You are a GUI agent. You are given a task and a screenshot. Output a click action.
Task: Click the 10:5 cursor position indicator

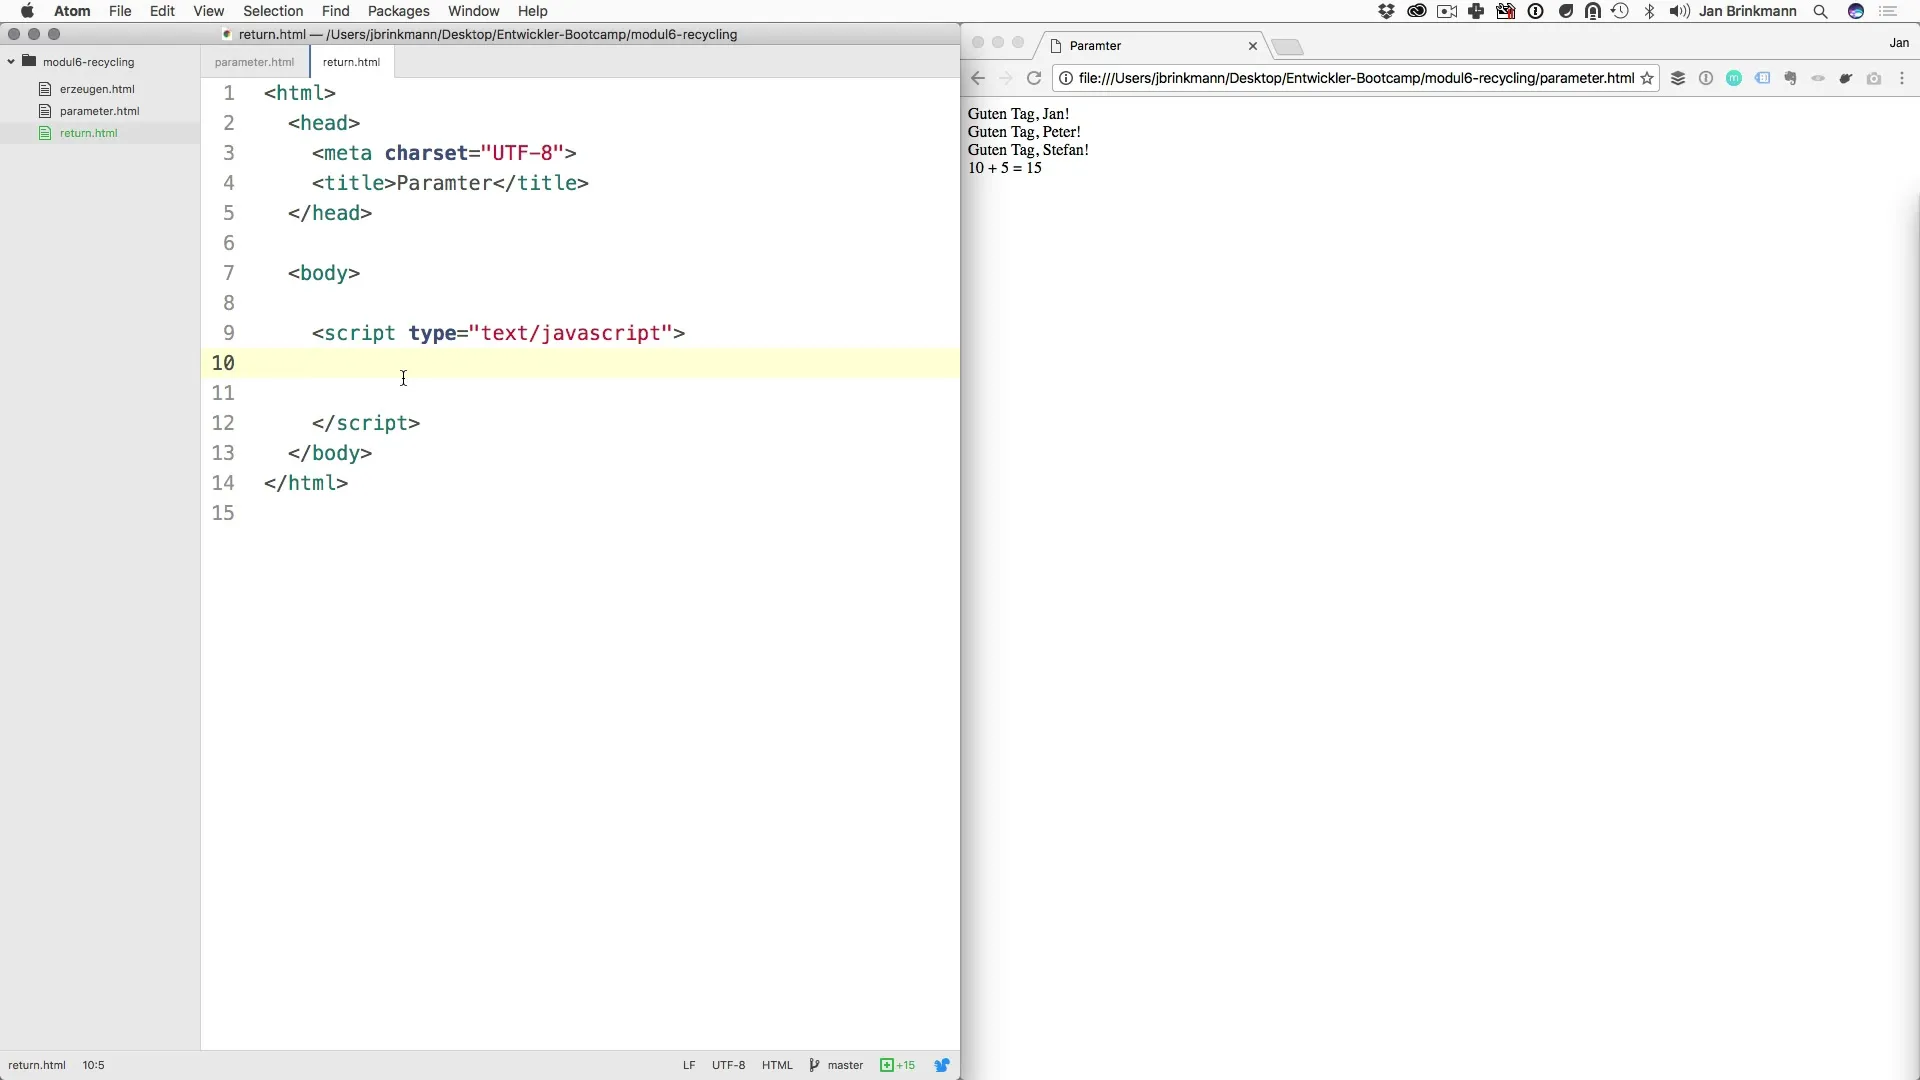[93, 1065]
